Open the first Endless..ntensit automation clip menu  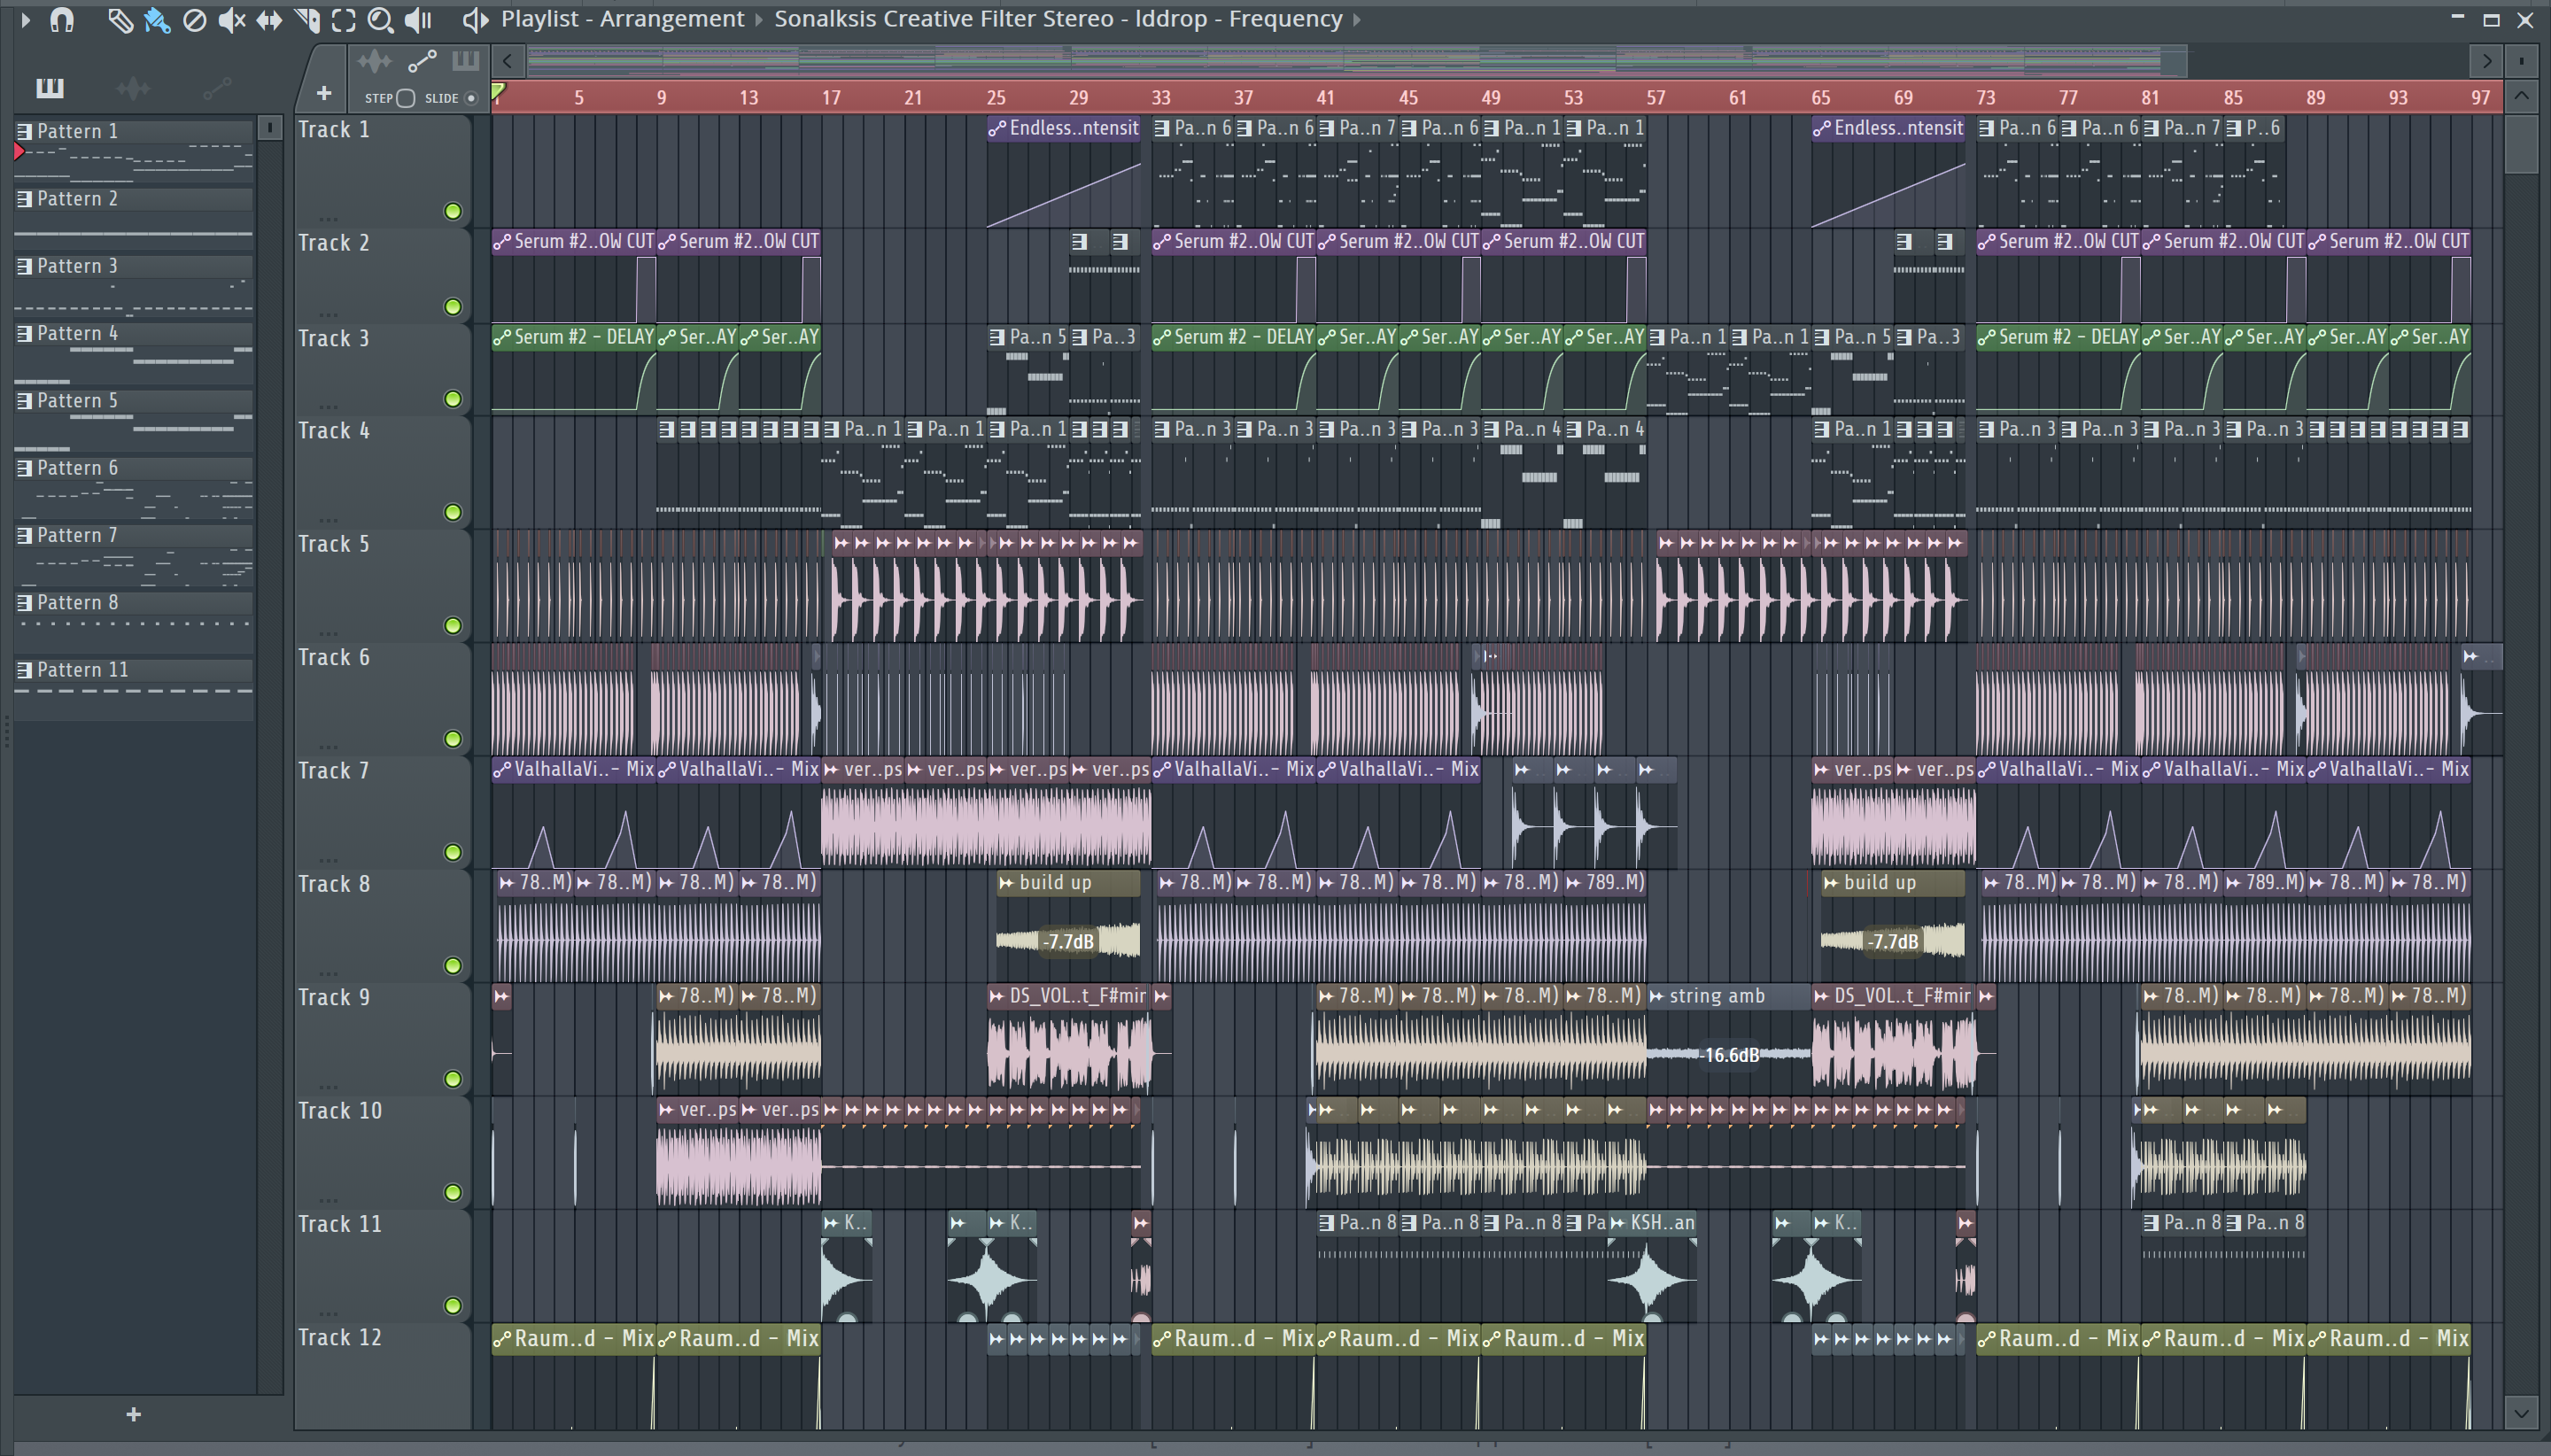coord(997,128)
